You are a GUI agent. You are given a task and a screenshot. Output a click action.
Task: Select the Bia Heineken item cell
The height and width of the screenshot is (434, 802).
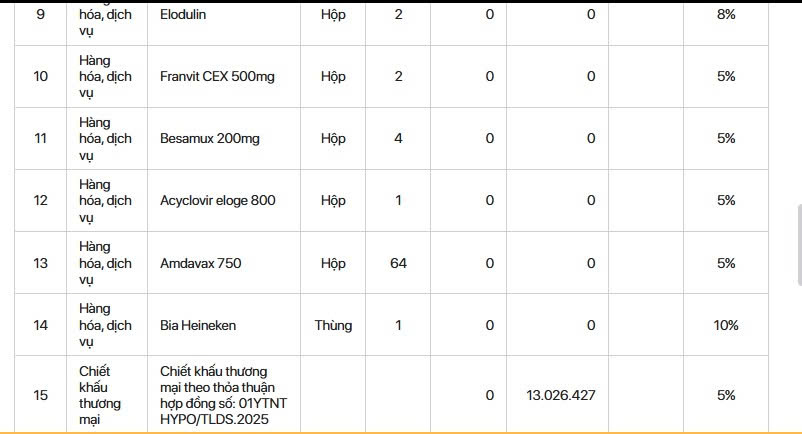tap(198, 325)
